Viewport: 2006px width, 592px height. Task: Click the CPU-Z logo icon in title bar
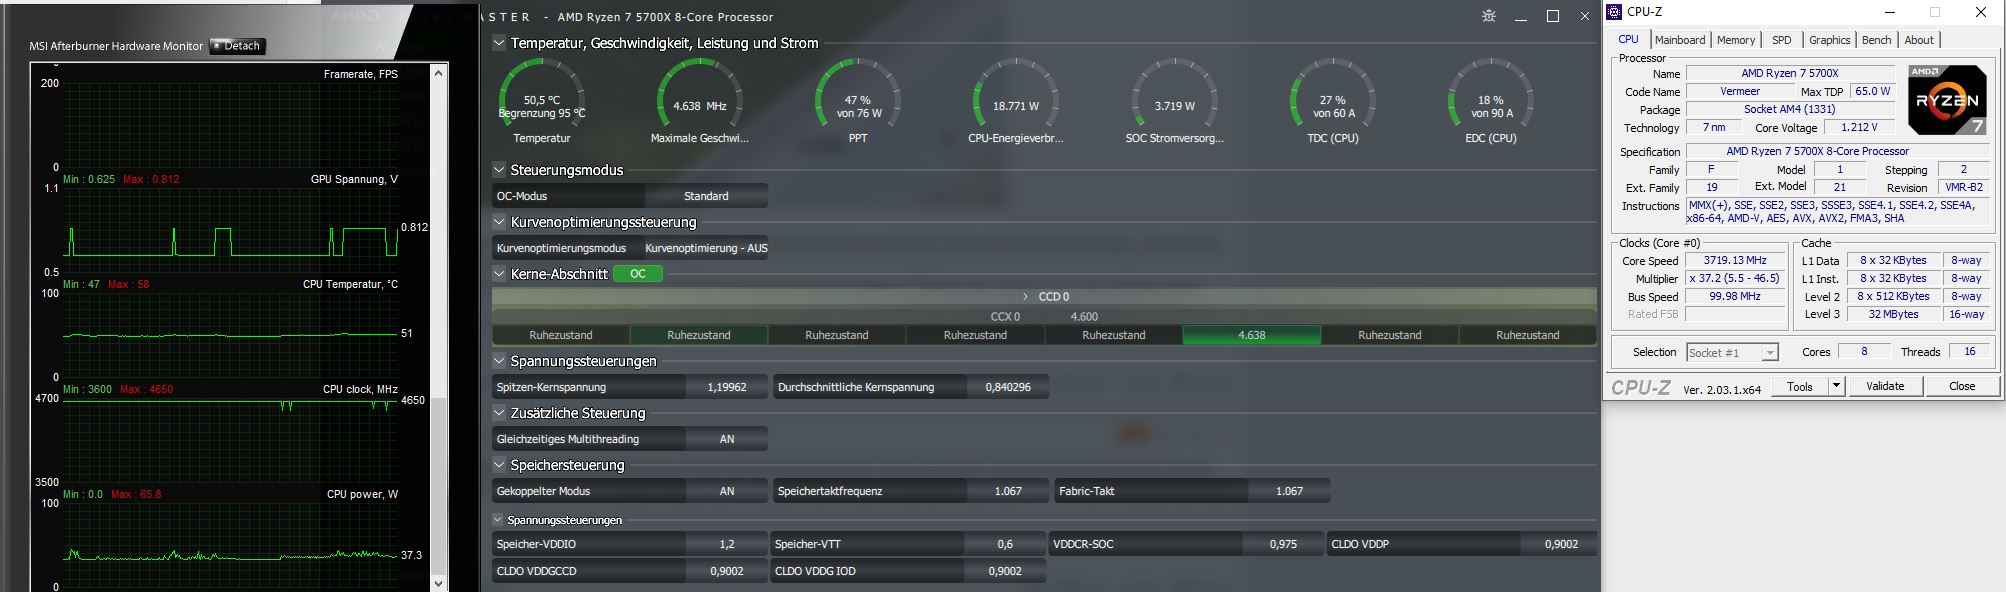coord(1614,12)
